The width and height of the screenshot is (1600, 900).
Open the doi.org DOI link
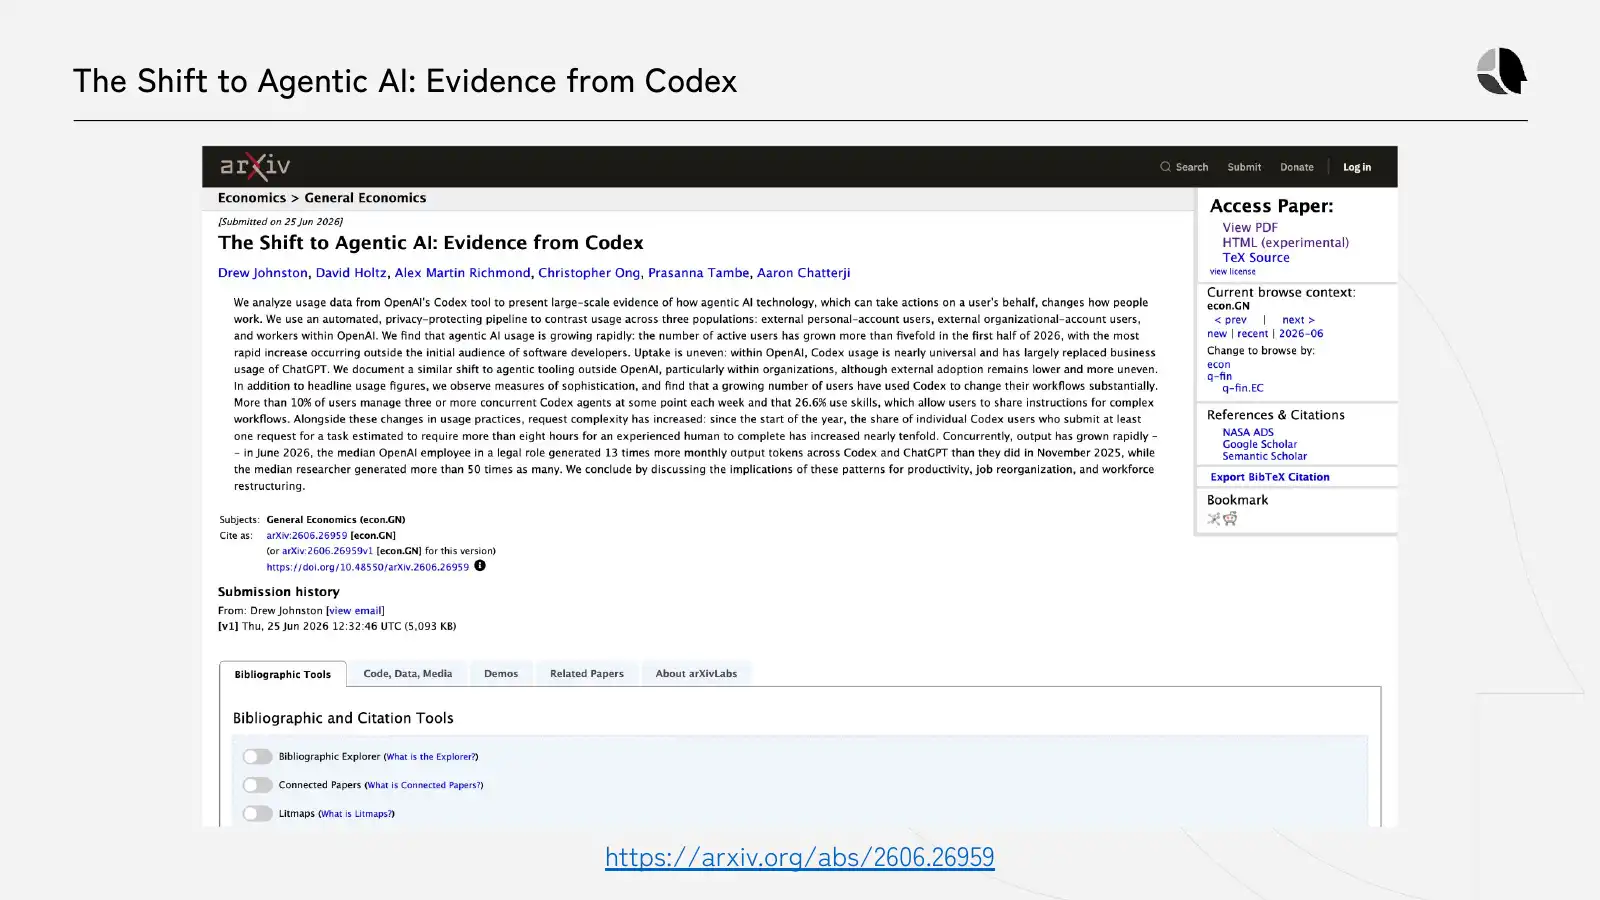click(x=367, y=567)
